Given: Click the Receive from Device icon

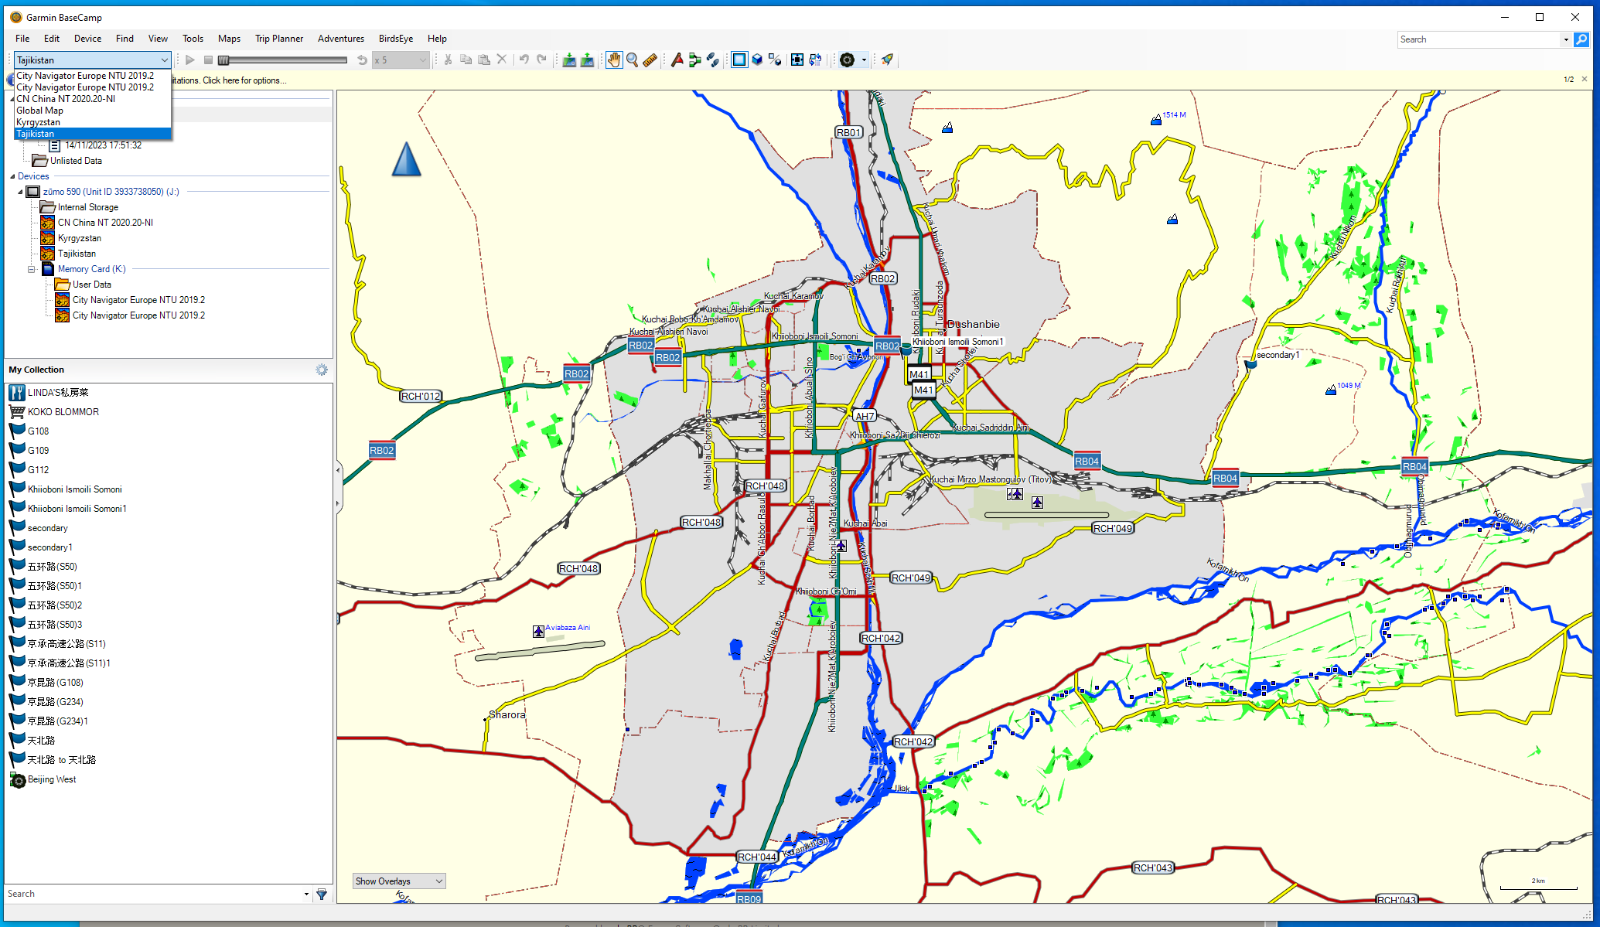Looking at the screenshot, I should 587,60.
